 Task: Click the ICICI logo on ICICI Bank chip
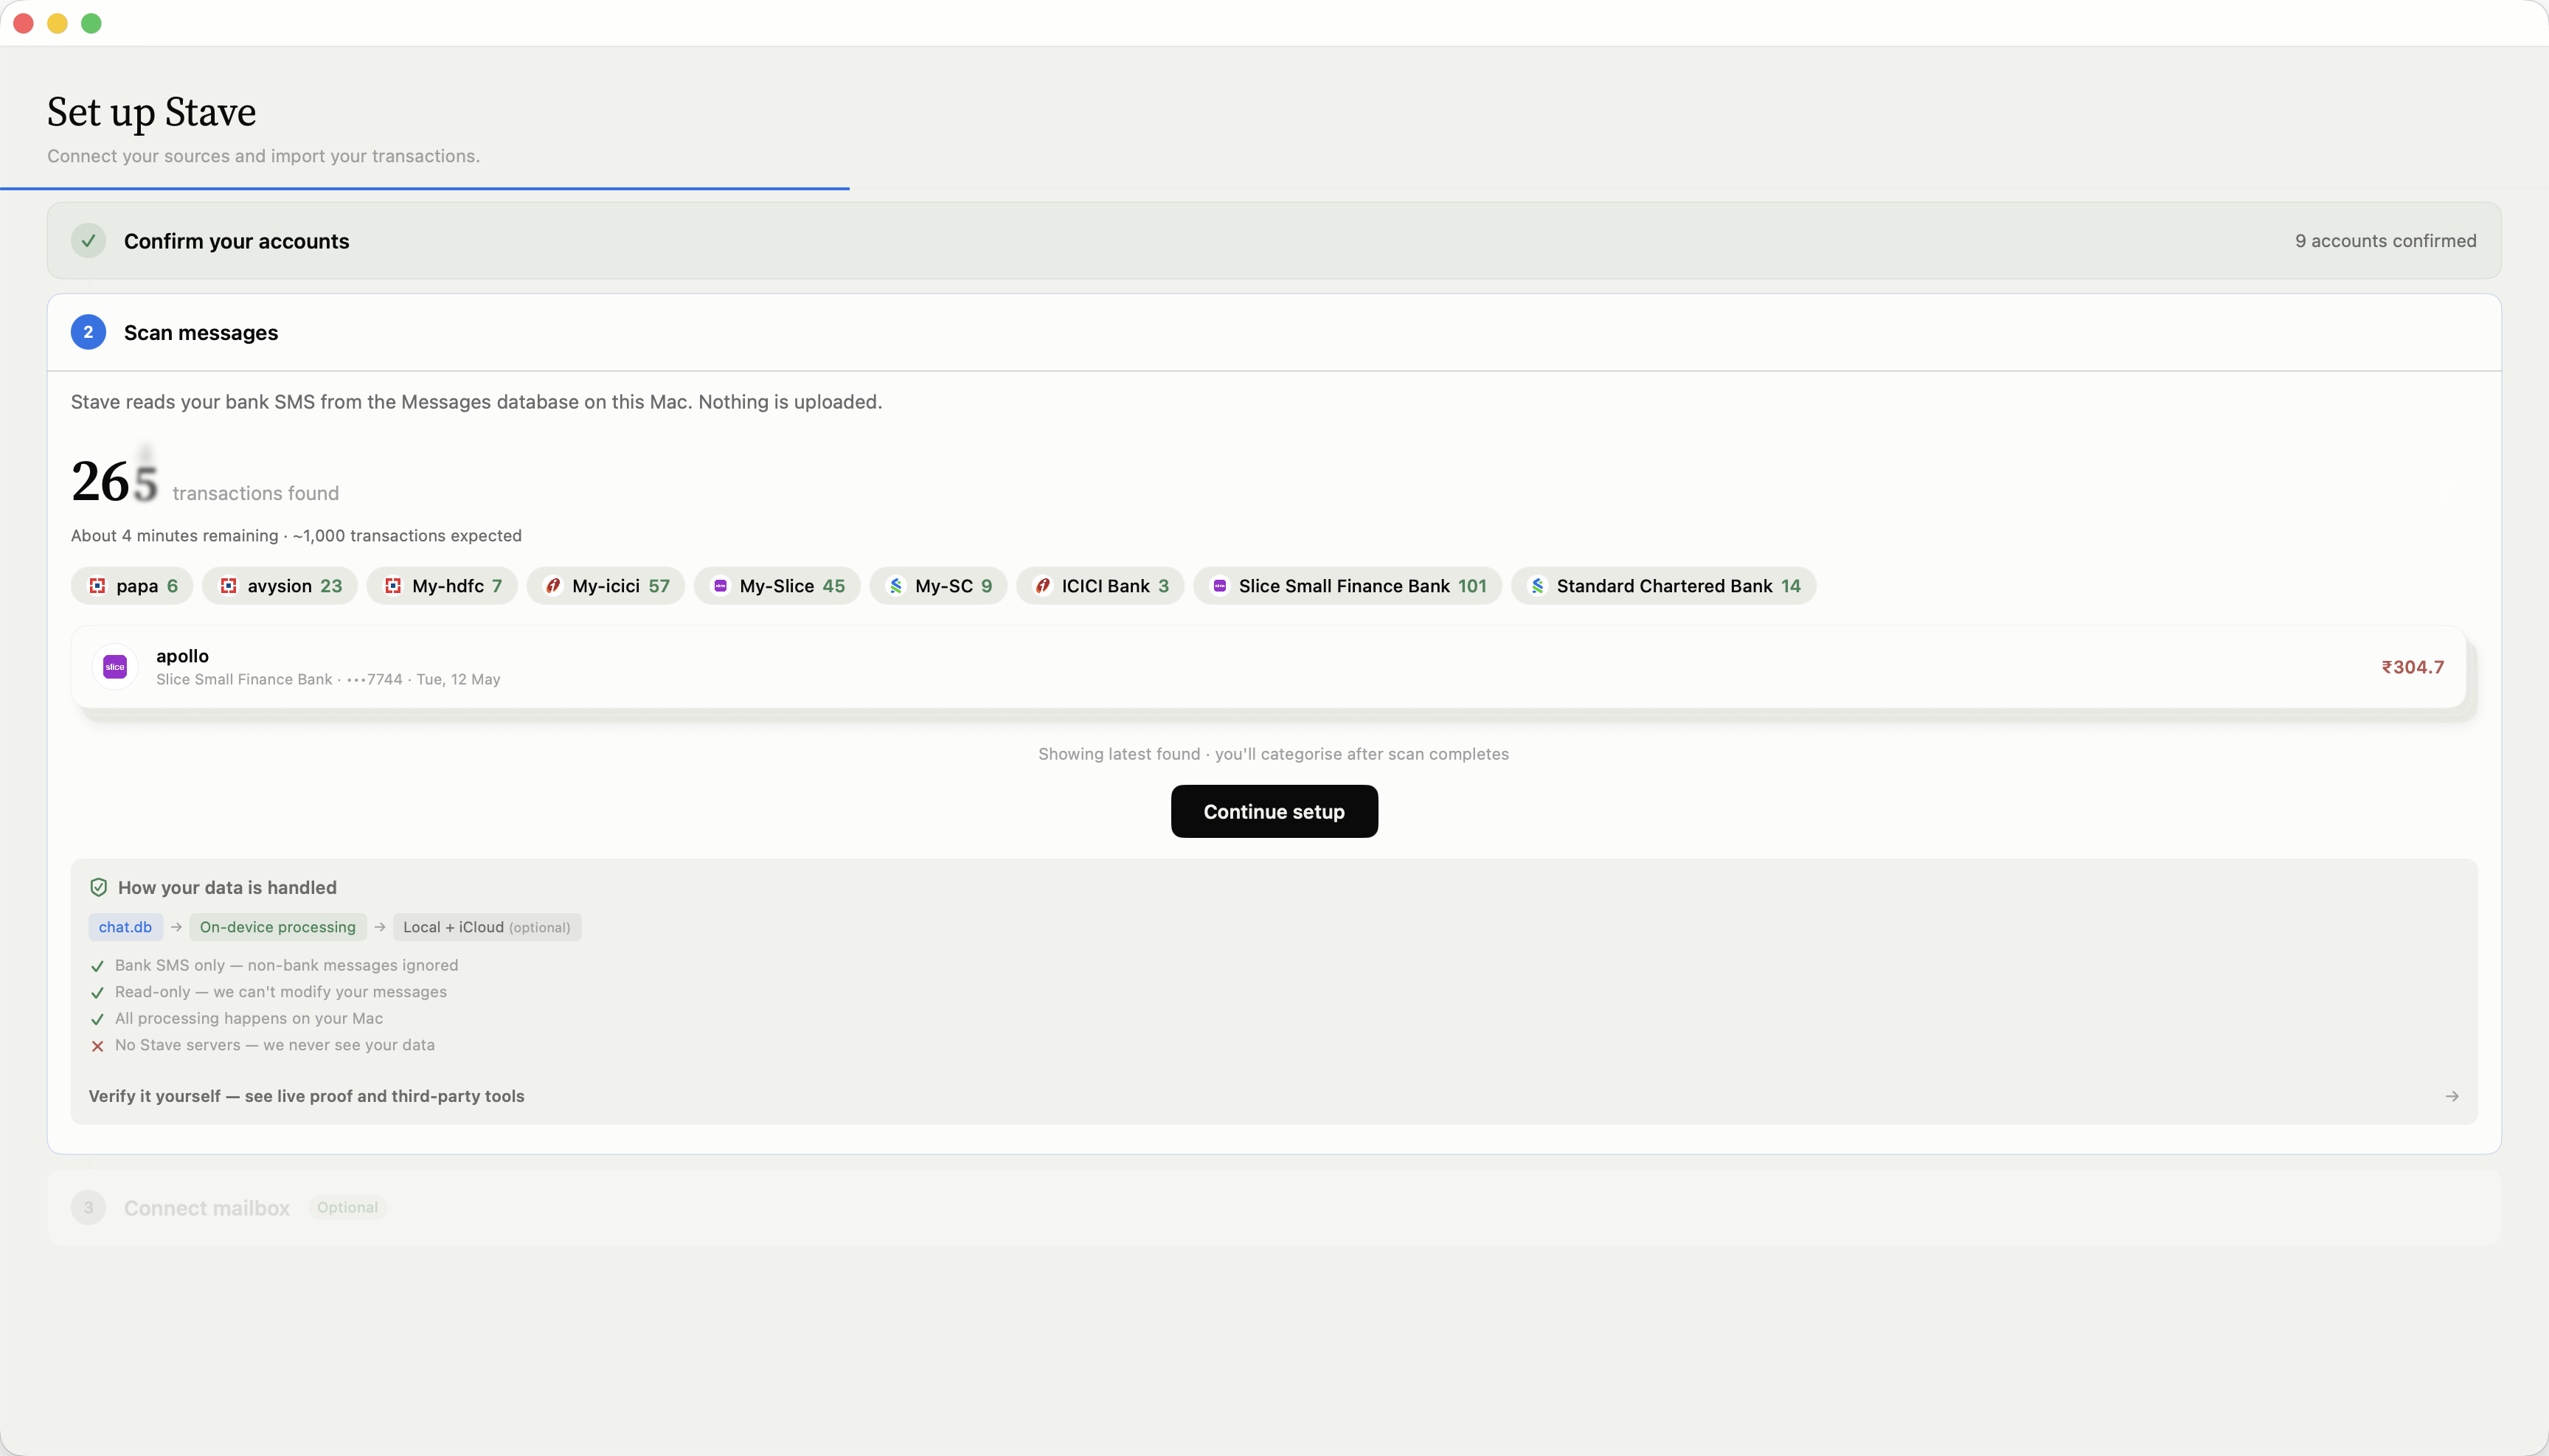pyautogui.click(x=1042, y=586)
